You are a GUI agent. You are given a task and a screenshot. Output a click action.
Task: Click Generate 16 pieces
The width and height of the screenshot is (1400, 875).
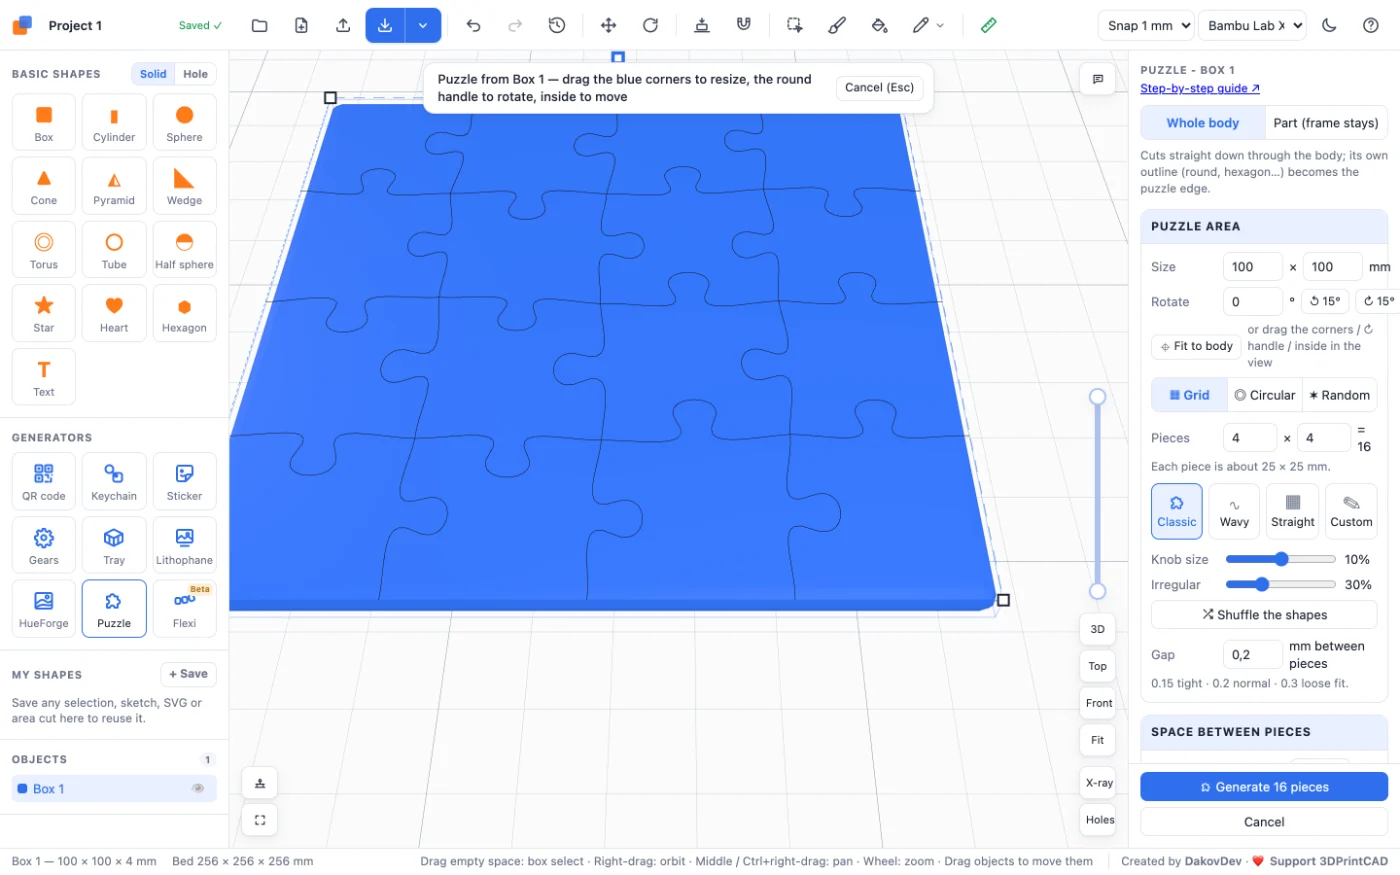[1264, 787]
